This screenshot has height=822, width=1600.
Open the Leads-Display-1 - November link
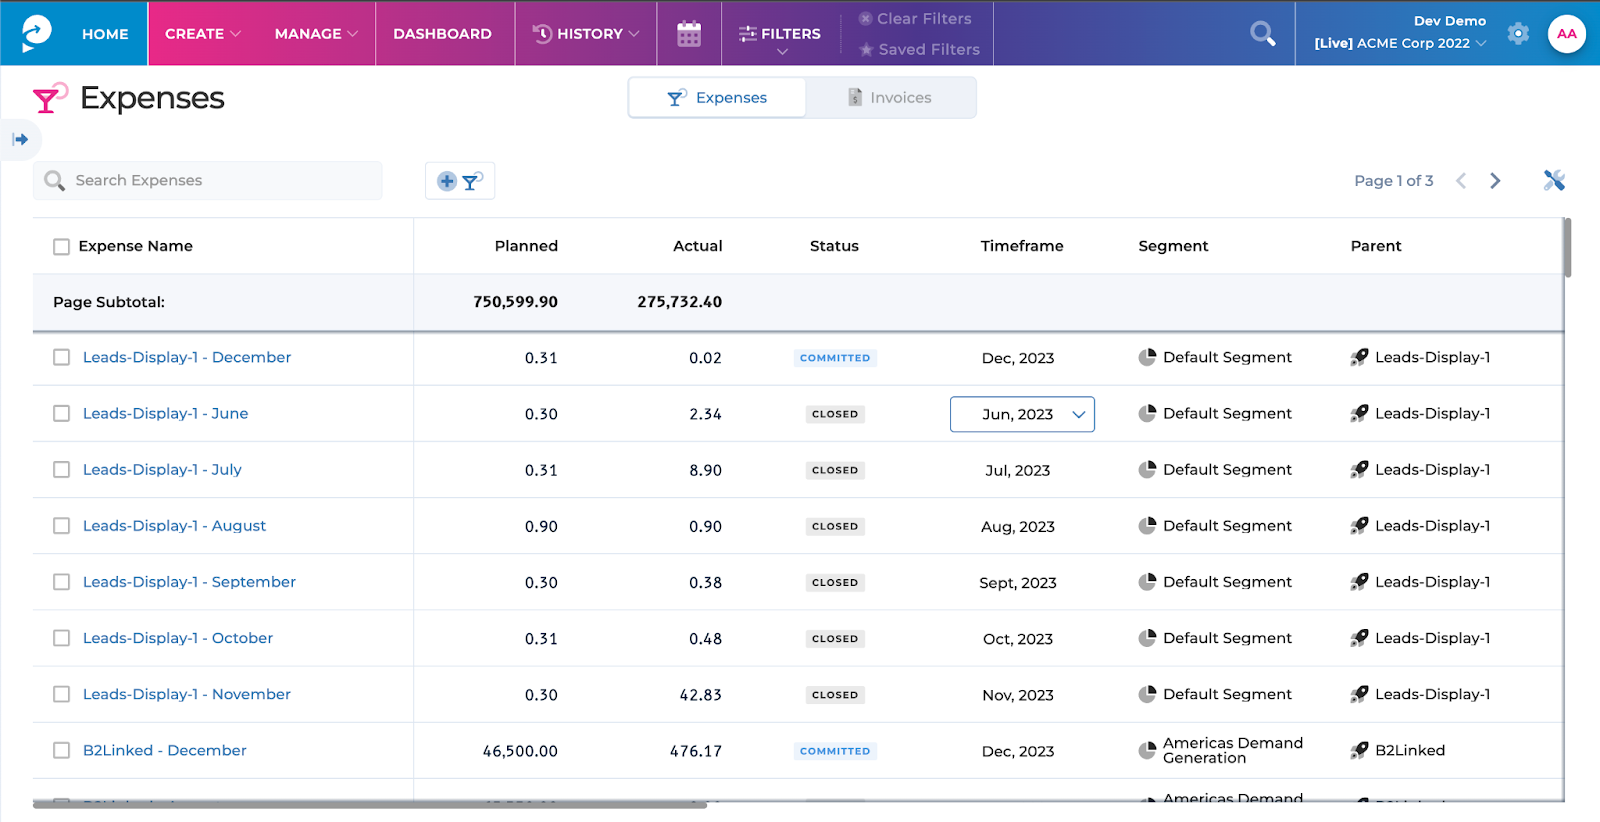tap(187, 694)
